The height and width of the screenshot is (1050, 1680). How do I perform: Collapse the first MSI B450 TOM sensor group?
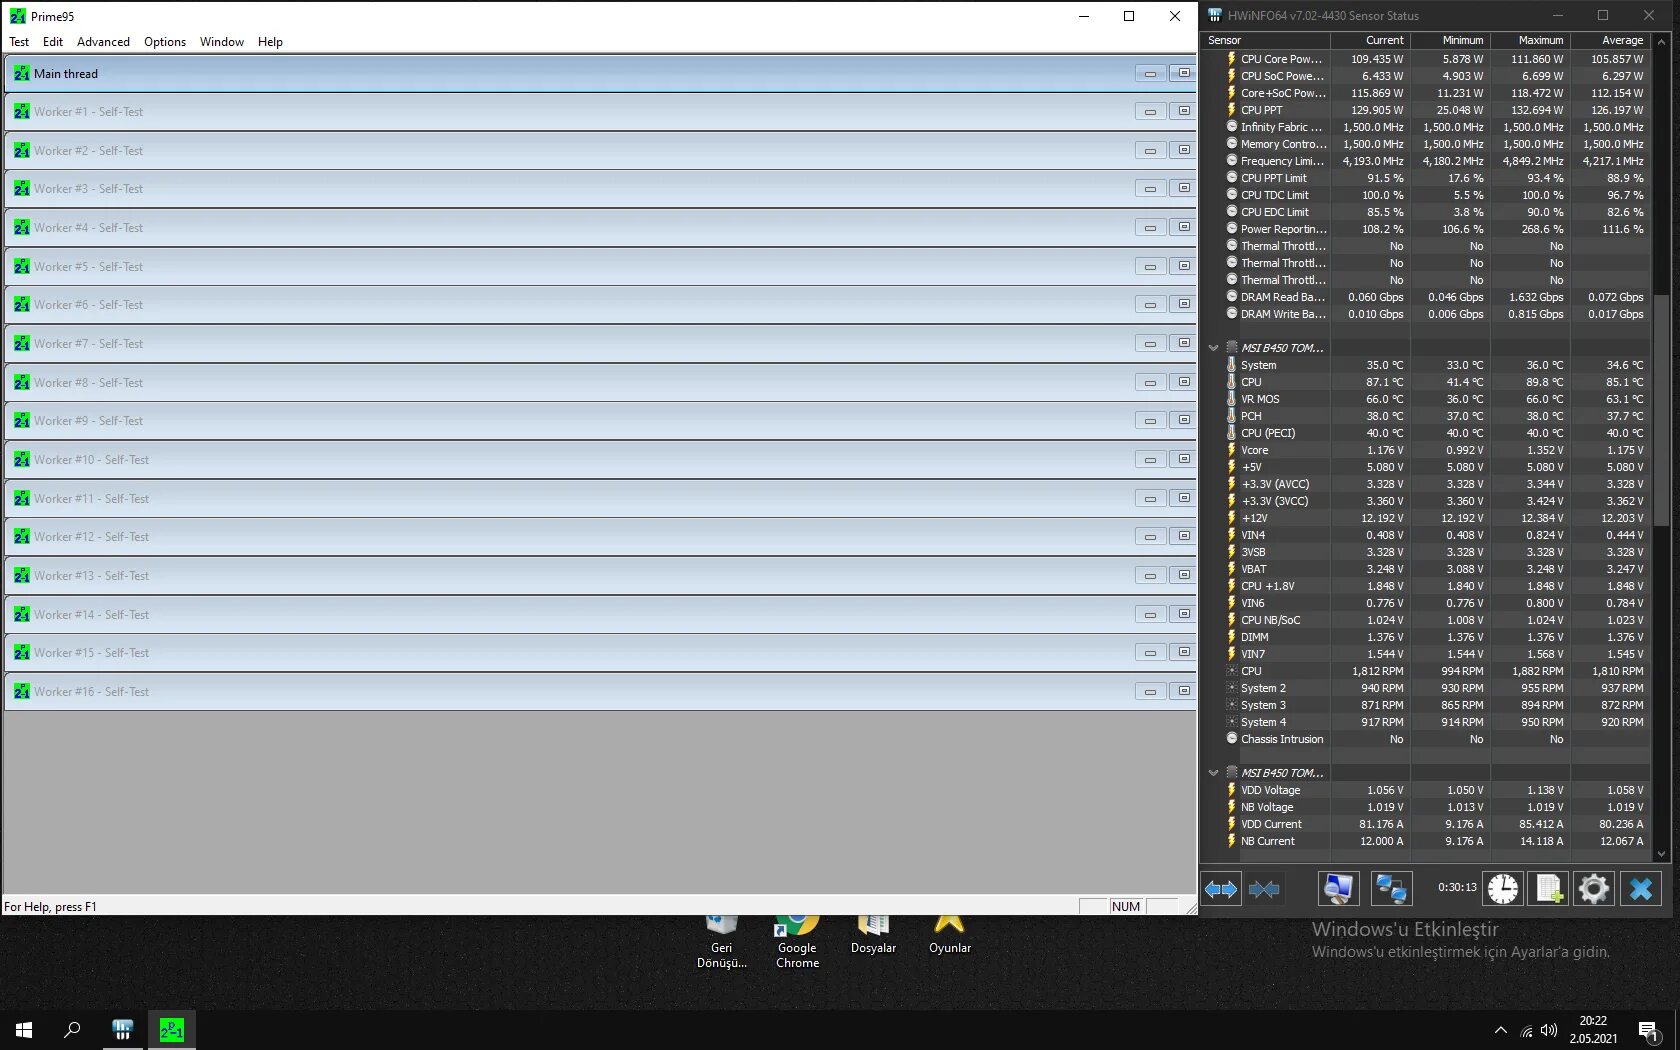(x=1214, y=348)
